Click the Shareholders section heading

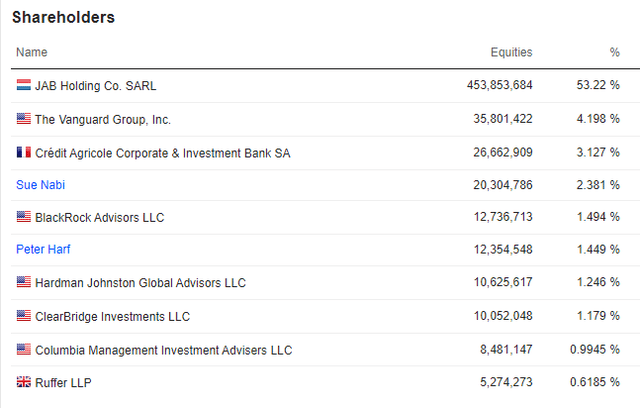[65, 17]
